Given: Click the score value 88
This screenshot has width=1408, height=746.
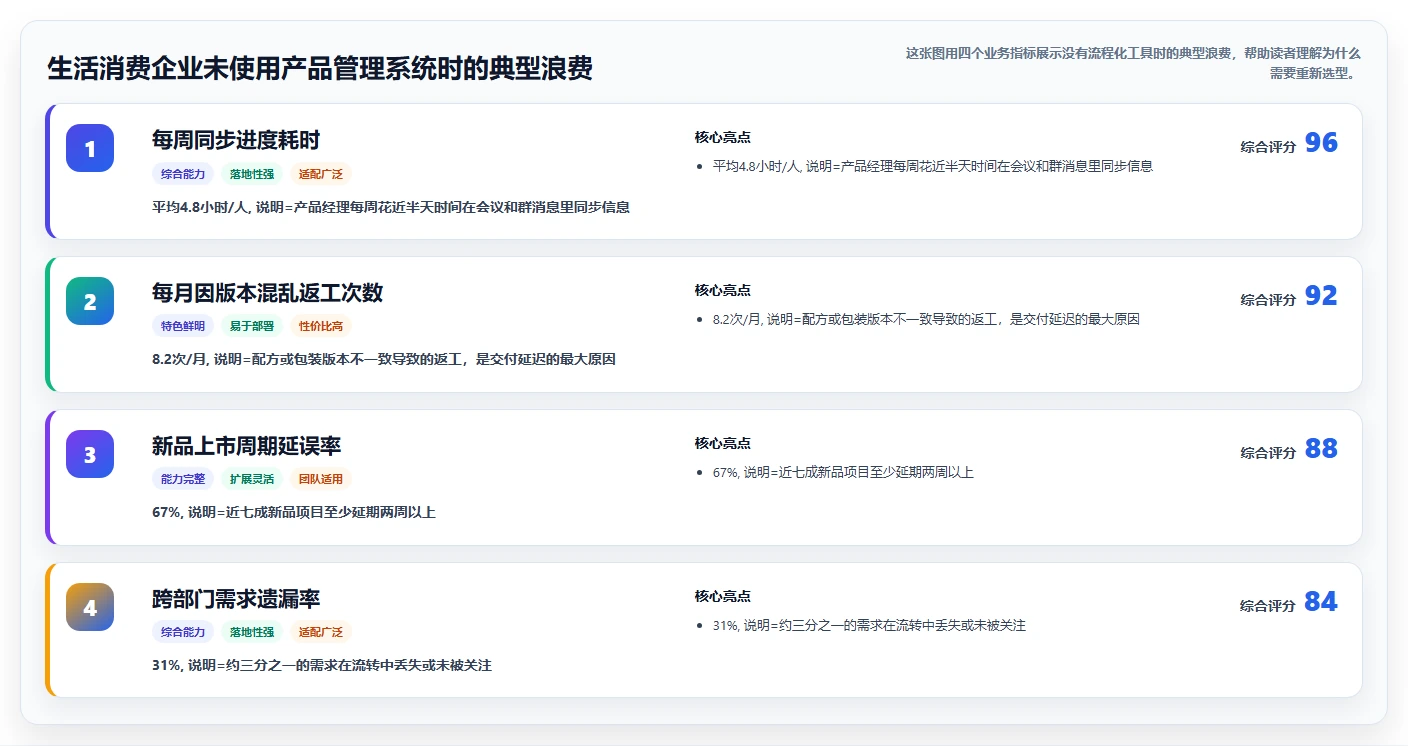Looking at the screenshot, I should pyautogui.click(x=1321, y=449).
